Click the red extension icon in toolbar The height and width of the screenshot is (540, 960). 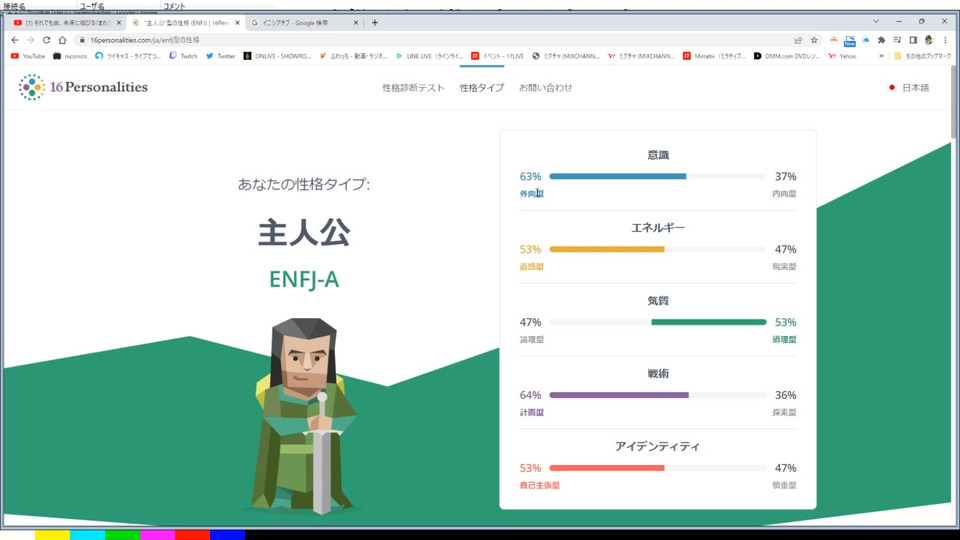[x=834, y=40]
